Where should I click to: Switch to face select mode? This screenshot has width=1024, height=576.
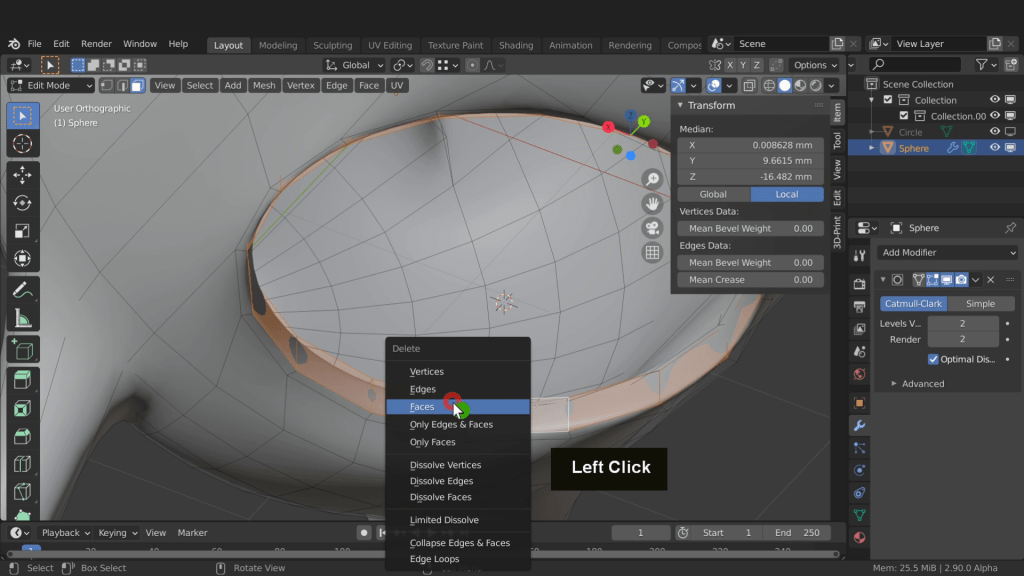point(137,86)
